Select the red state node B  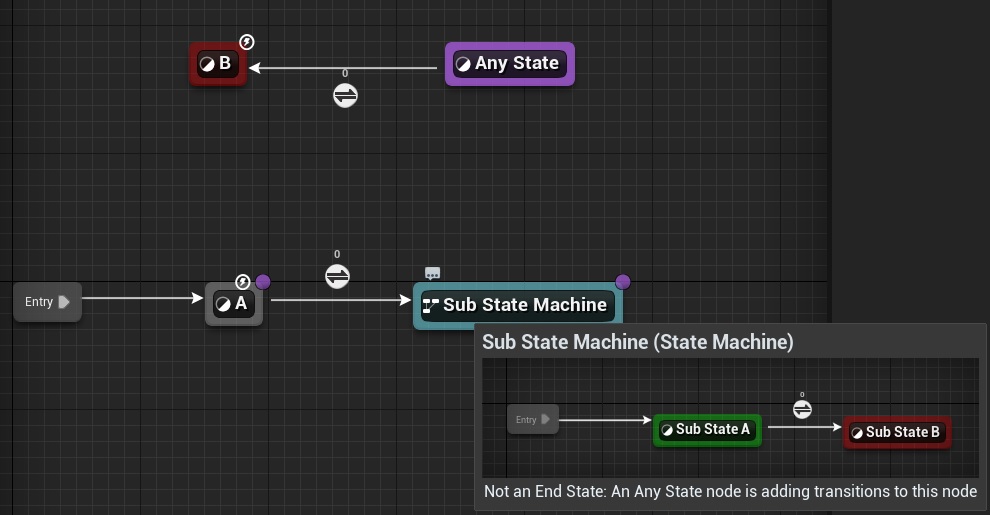pos(218,64)
